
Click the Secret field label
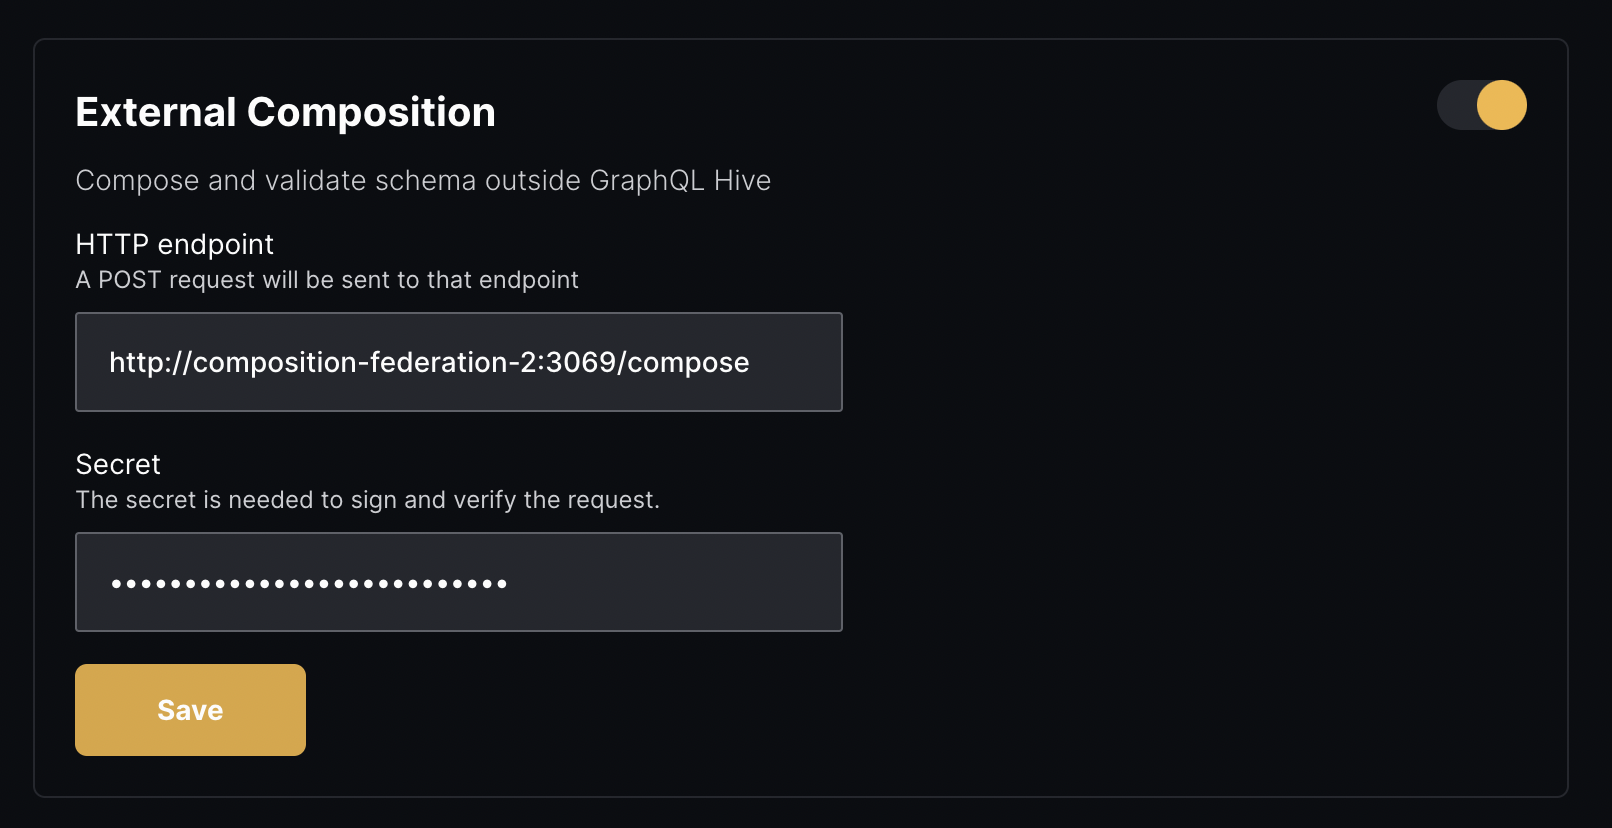point(118,464)
